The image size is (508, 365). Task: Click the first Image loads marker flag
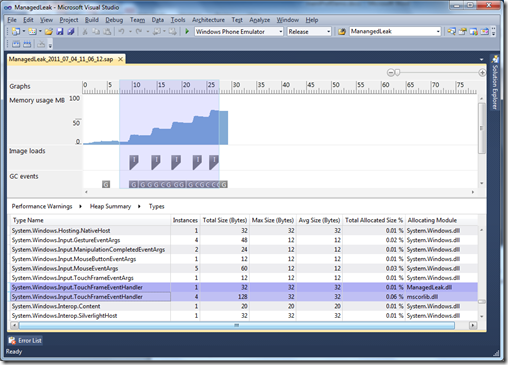click(x=134, y=162)
